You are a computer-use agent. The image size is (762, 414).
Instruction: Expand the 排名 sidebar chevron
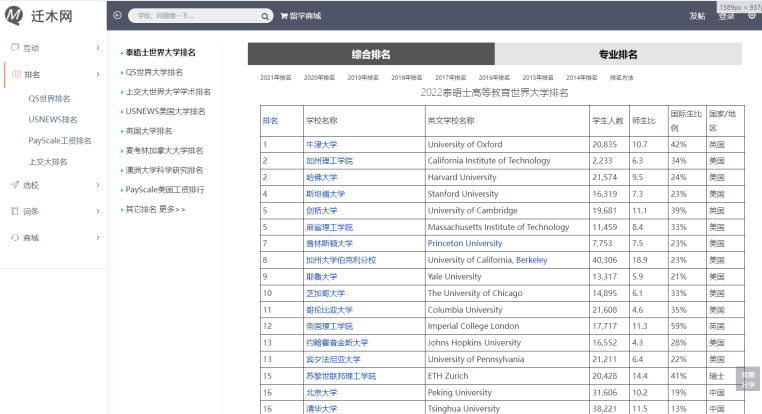[x=98, y=74]
